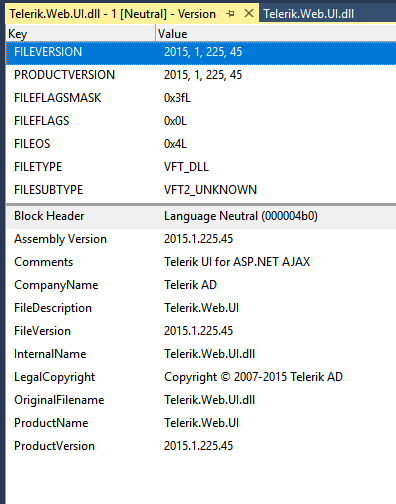396x504 pixels.
Task: Click the Block Header row
Action: point(201,216)
